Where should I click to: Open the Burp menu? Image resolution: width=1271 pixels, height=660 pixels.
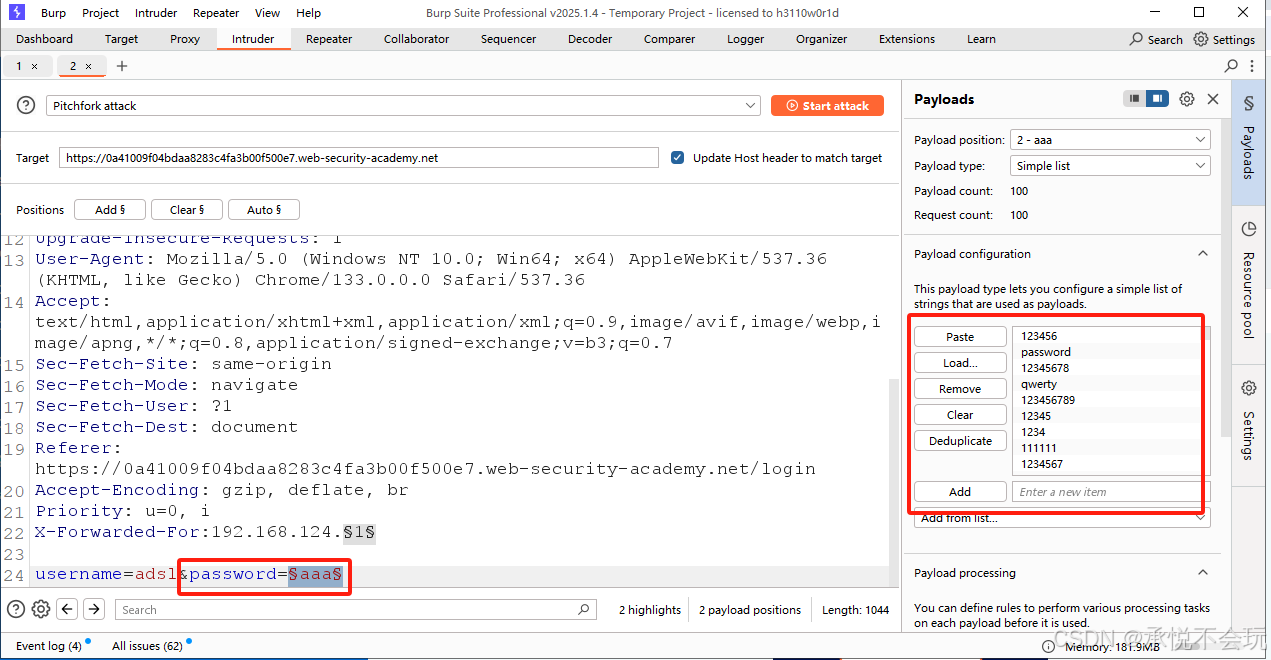(x=54, y=13)
